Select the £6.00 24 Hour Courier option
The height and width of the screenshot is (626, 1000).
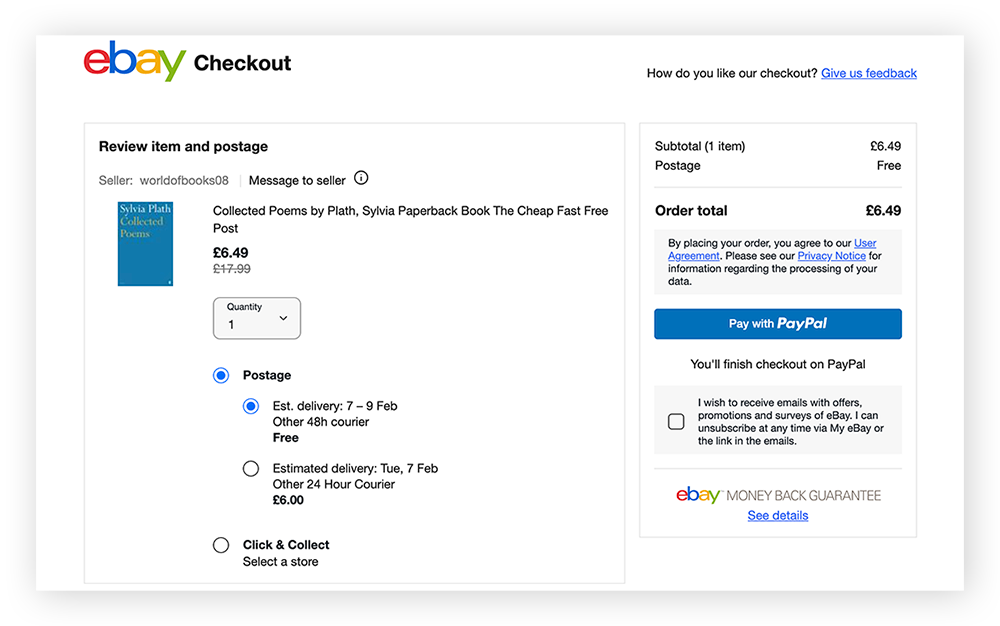click(250, 468)
